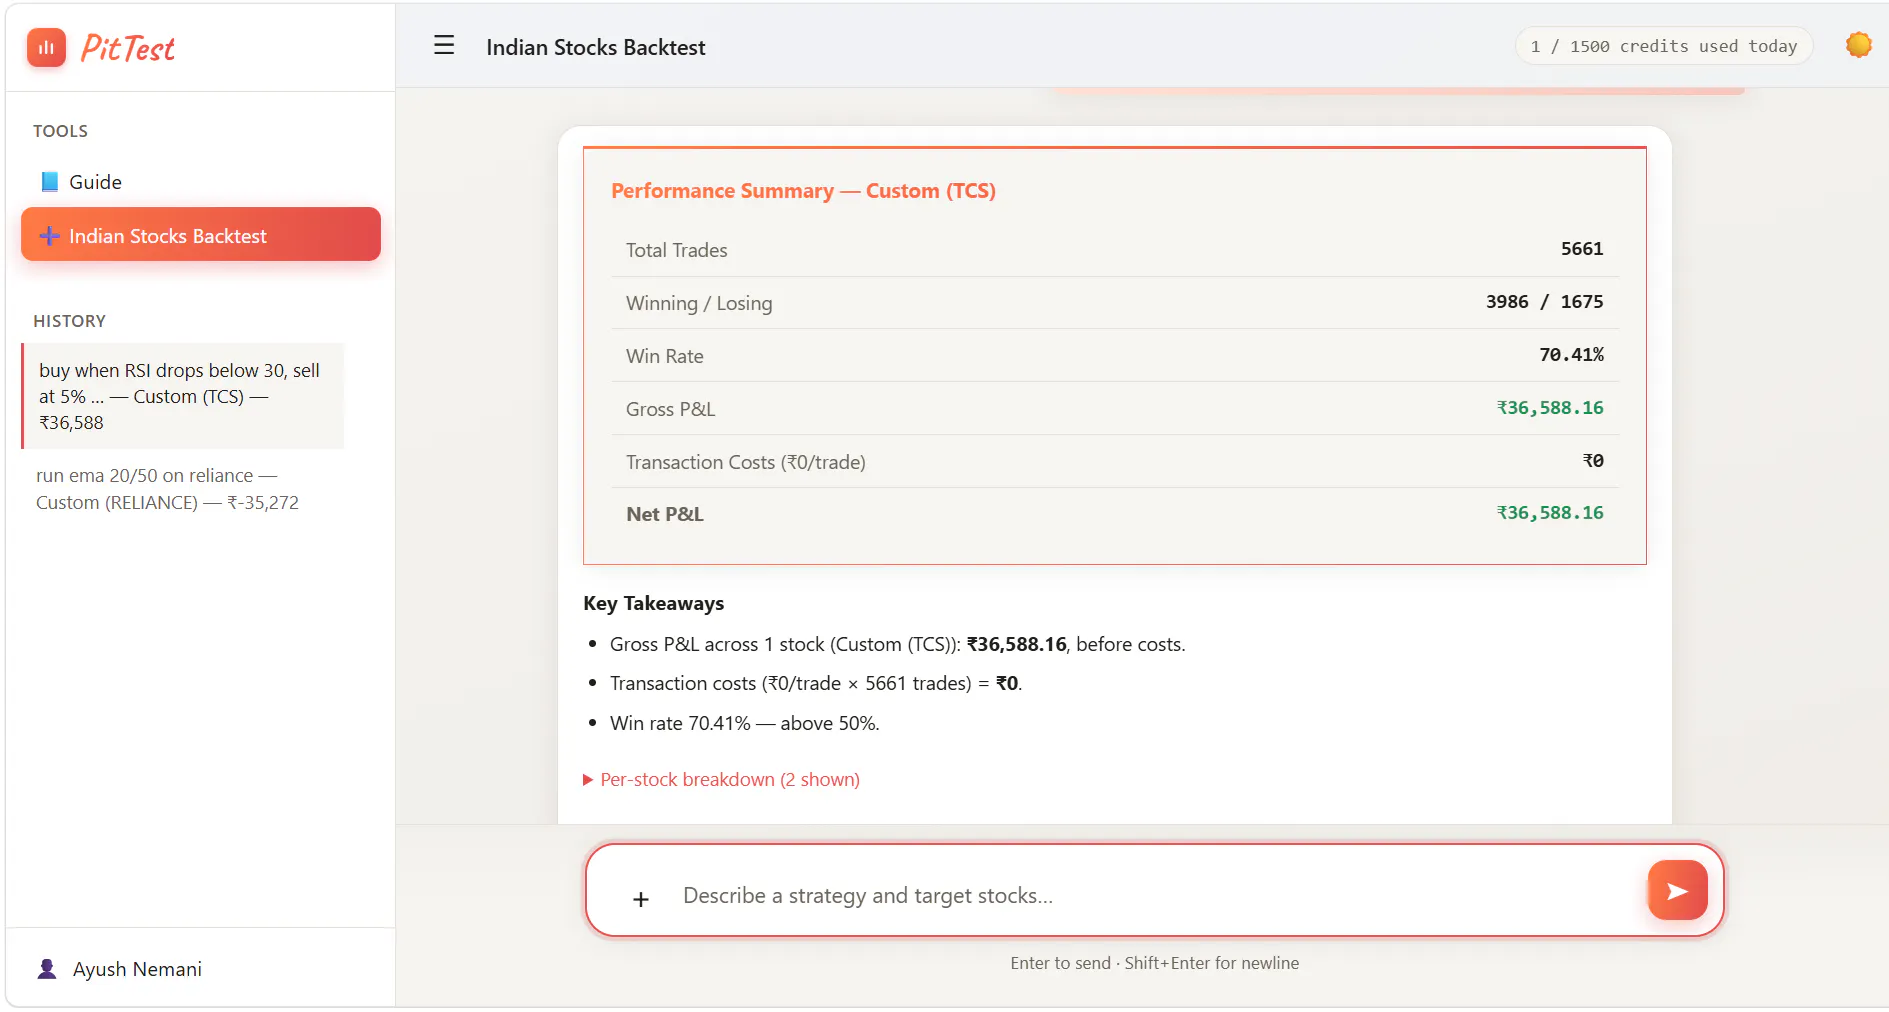Click the Key Takeaways heading
Screen dimensions: 1889x1012
(653, 603)
